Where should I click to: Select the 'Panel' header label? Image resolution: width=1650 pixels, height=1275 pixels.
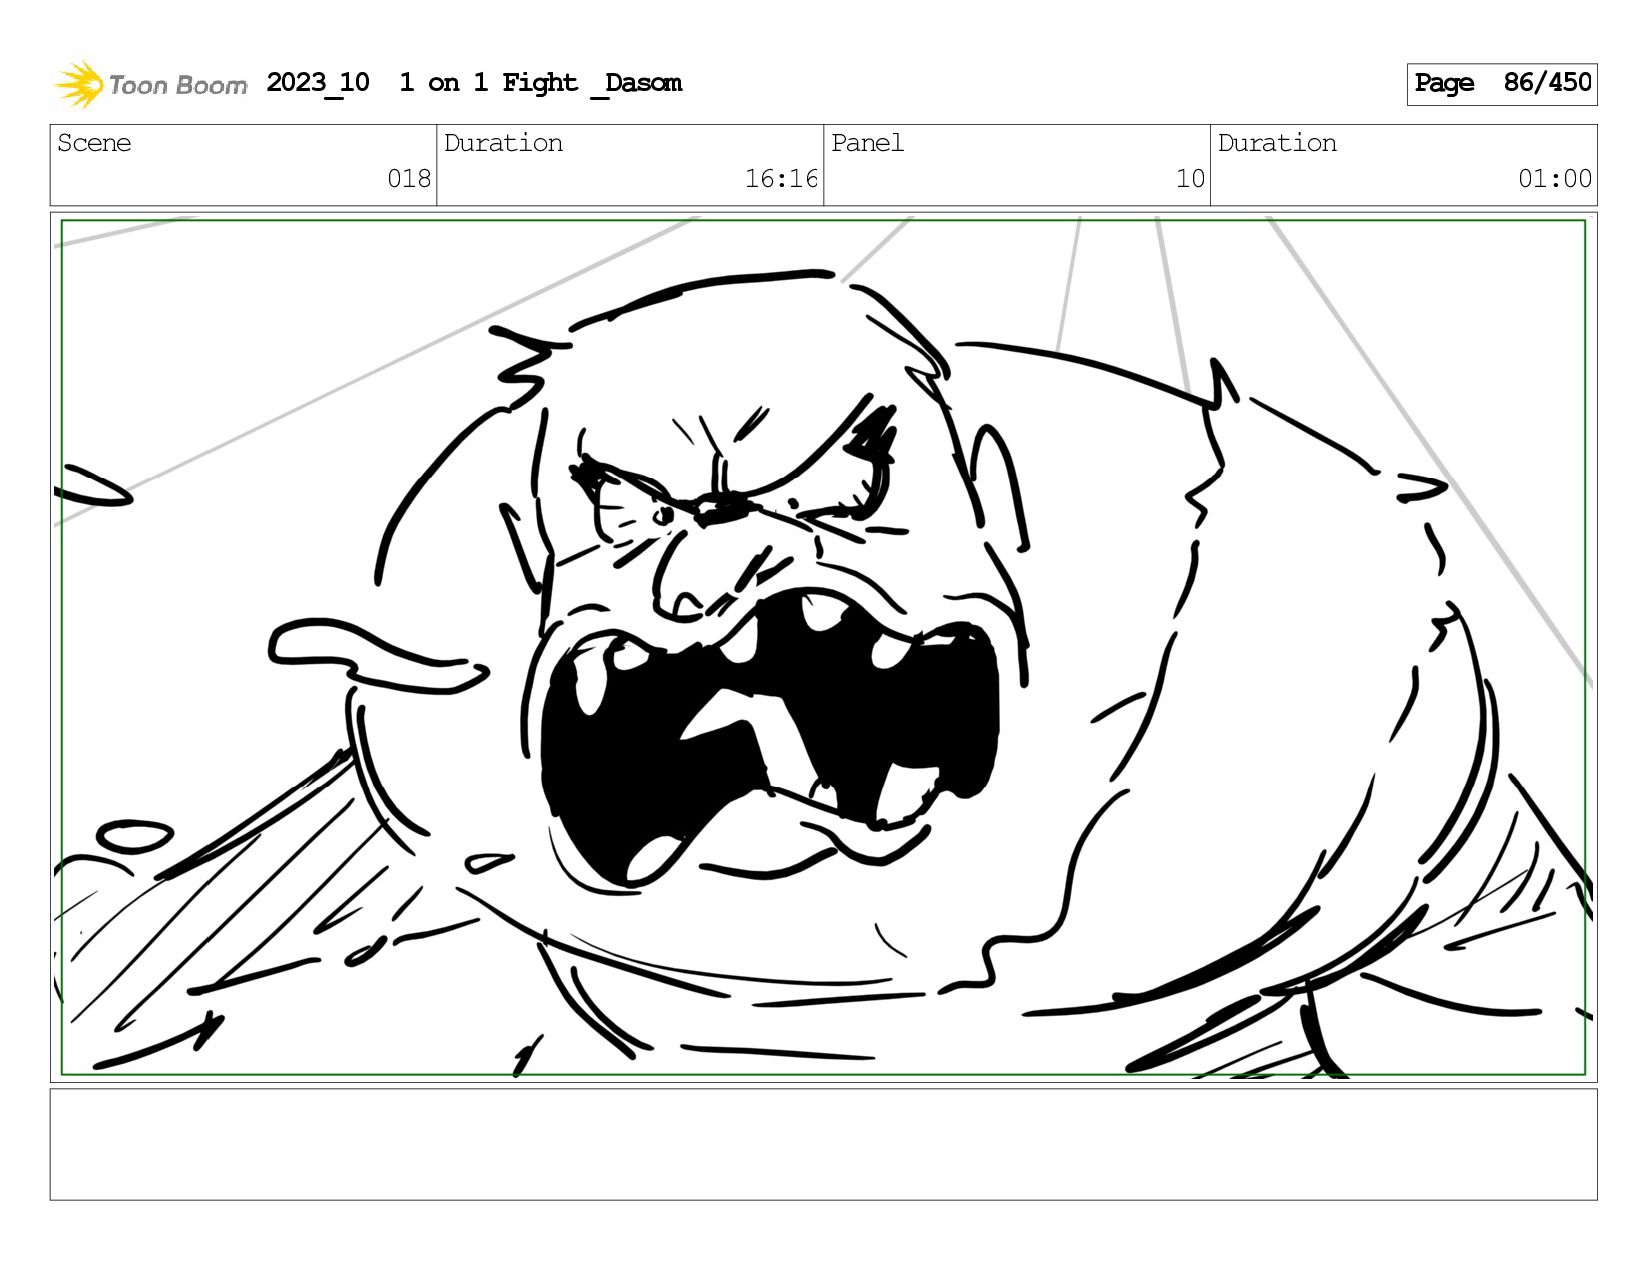[x=867, y=143]
